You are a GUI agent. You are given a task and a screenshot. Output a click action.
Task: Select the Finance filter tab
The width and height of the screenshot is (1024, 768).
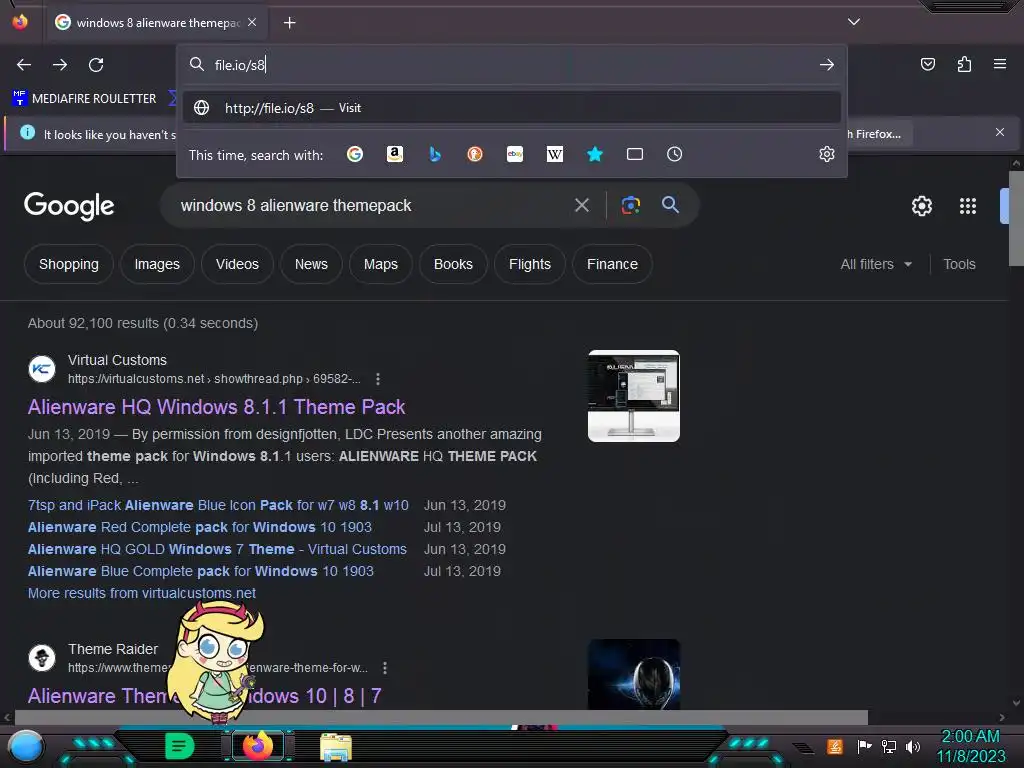point(612,264)
